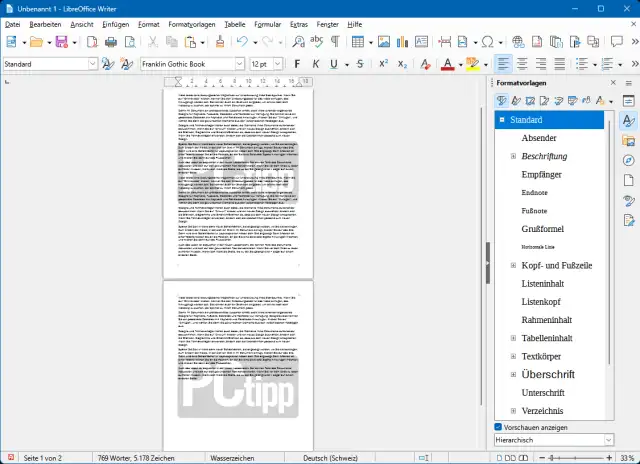
Task: Click the Save document icon
Action: (x=61, y=42)
